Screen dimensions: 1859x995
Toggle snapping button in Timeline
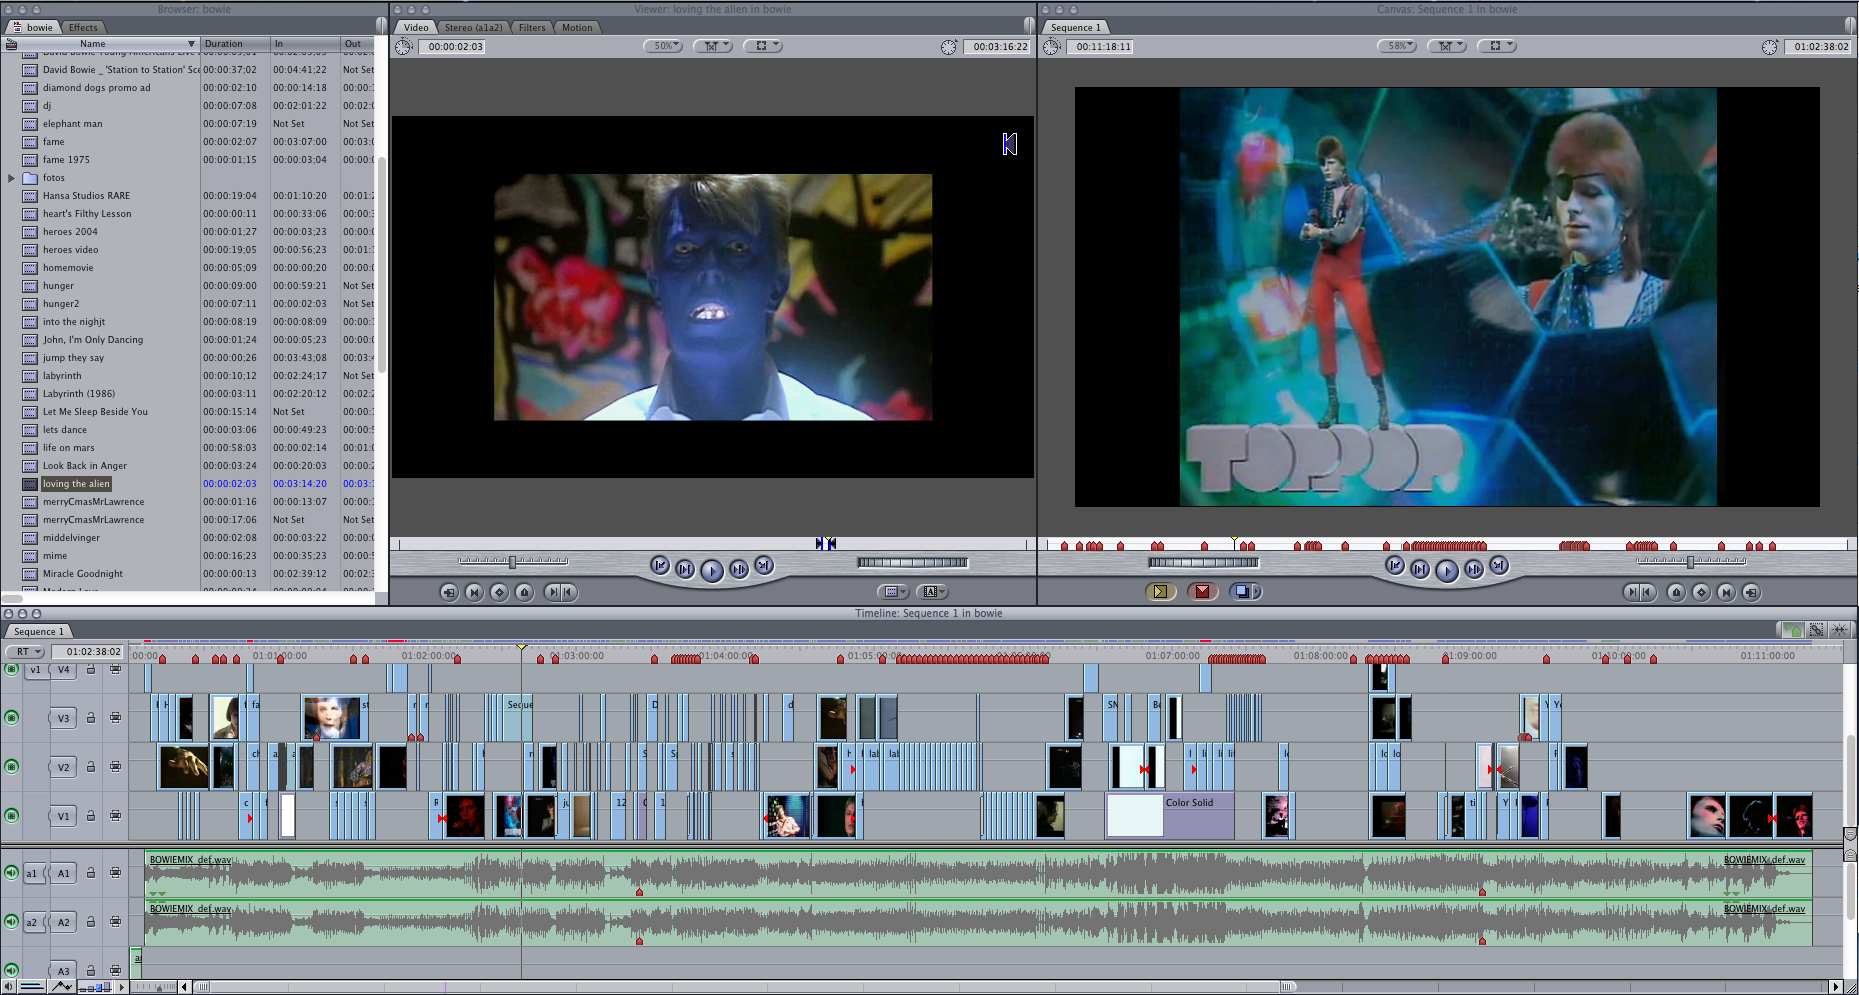tap(1840, 630)
